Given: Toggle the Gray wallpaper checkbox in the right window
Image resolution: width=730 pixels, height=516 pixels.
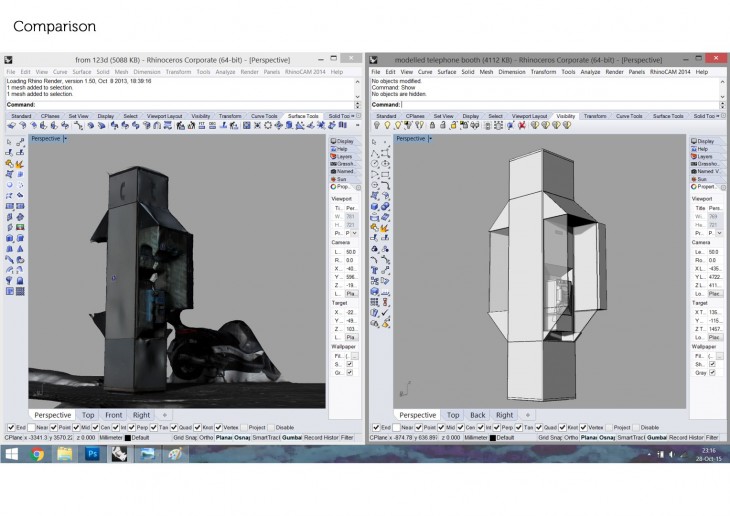Looking at the screenshot, I should pos(711,372).
